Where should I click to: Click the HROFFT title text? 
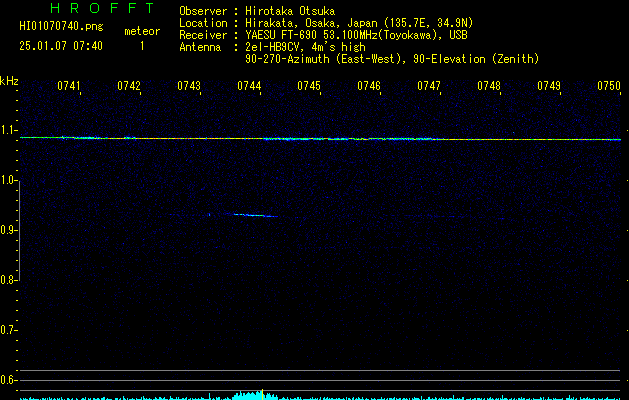click(102, 8)
